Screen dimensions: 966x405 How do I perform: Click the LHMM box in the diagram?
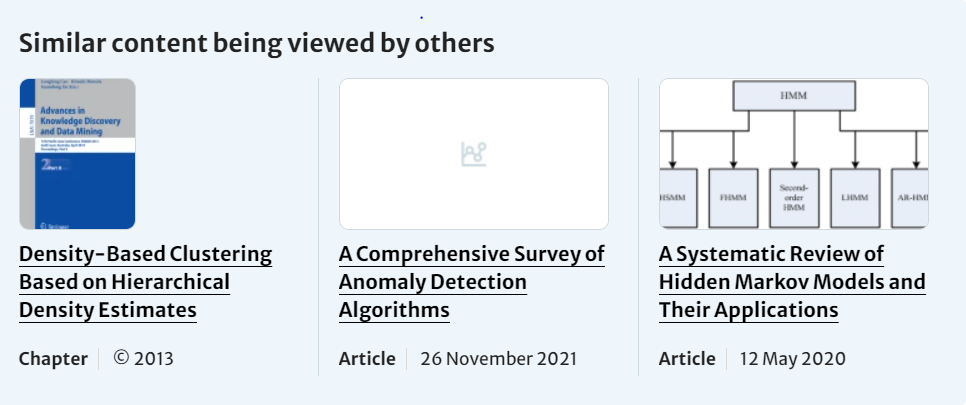[856, 197]
